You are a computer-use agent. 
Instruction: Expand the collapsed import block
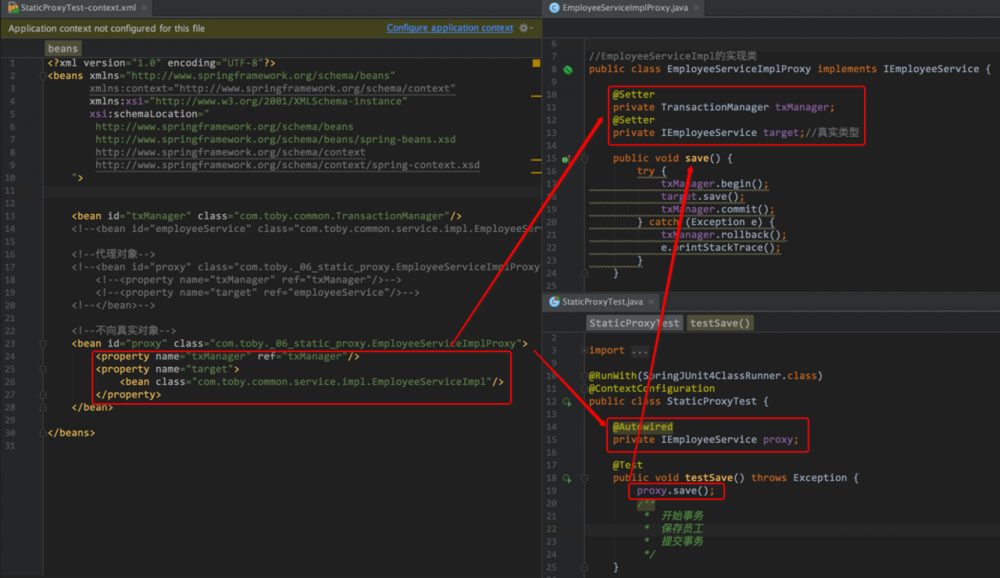pyautogui.click(x=584, y=351)
